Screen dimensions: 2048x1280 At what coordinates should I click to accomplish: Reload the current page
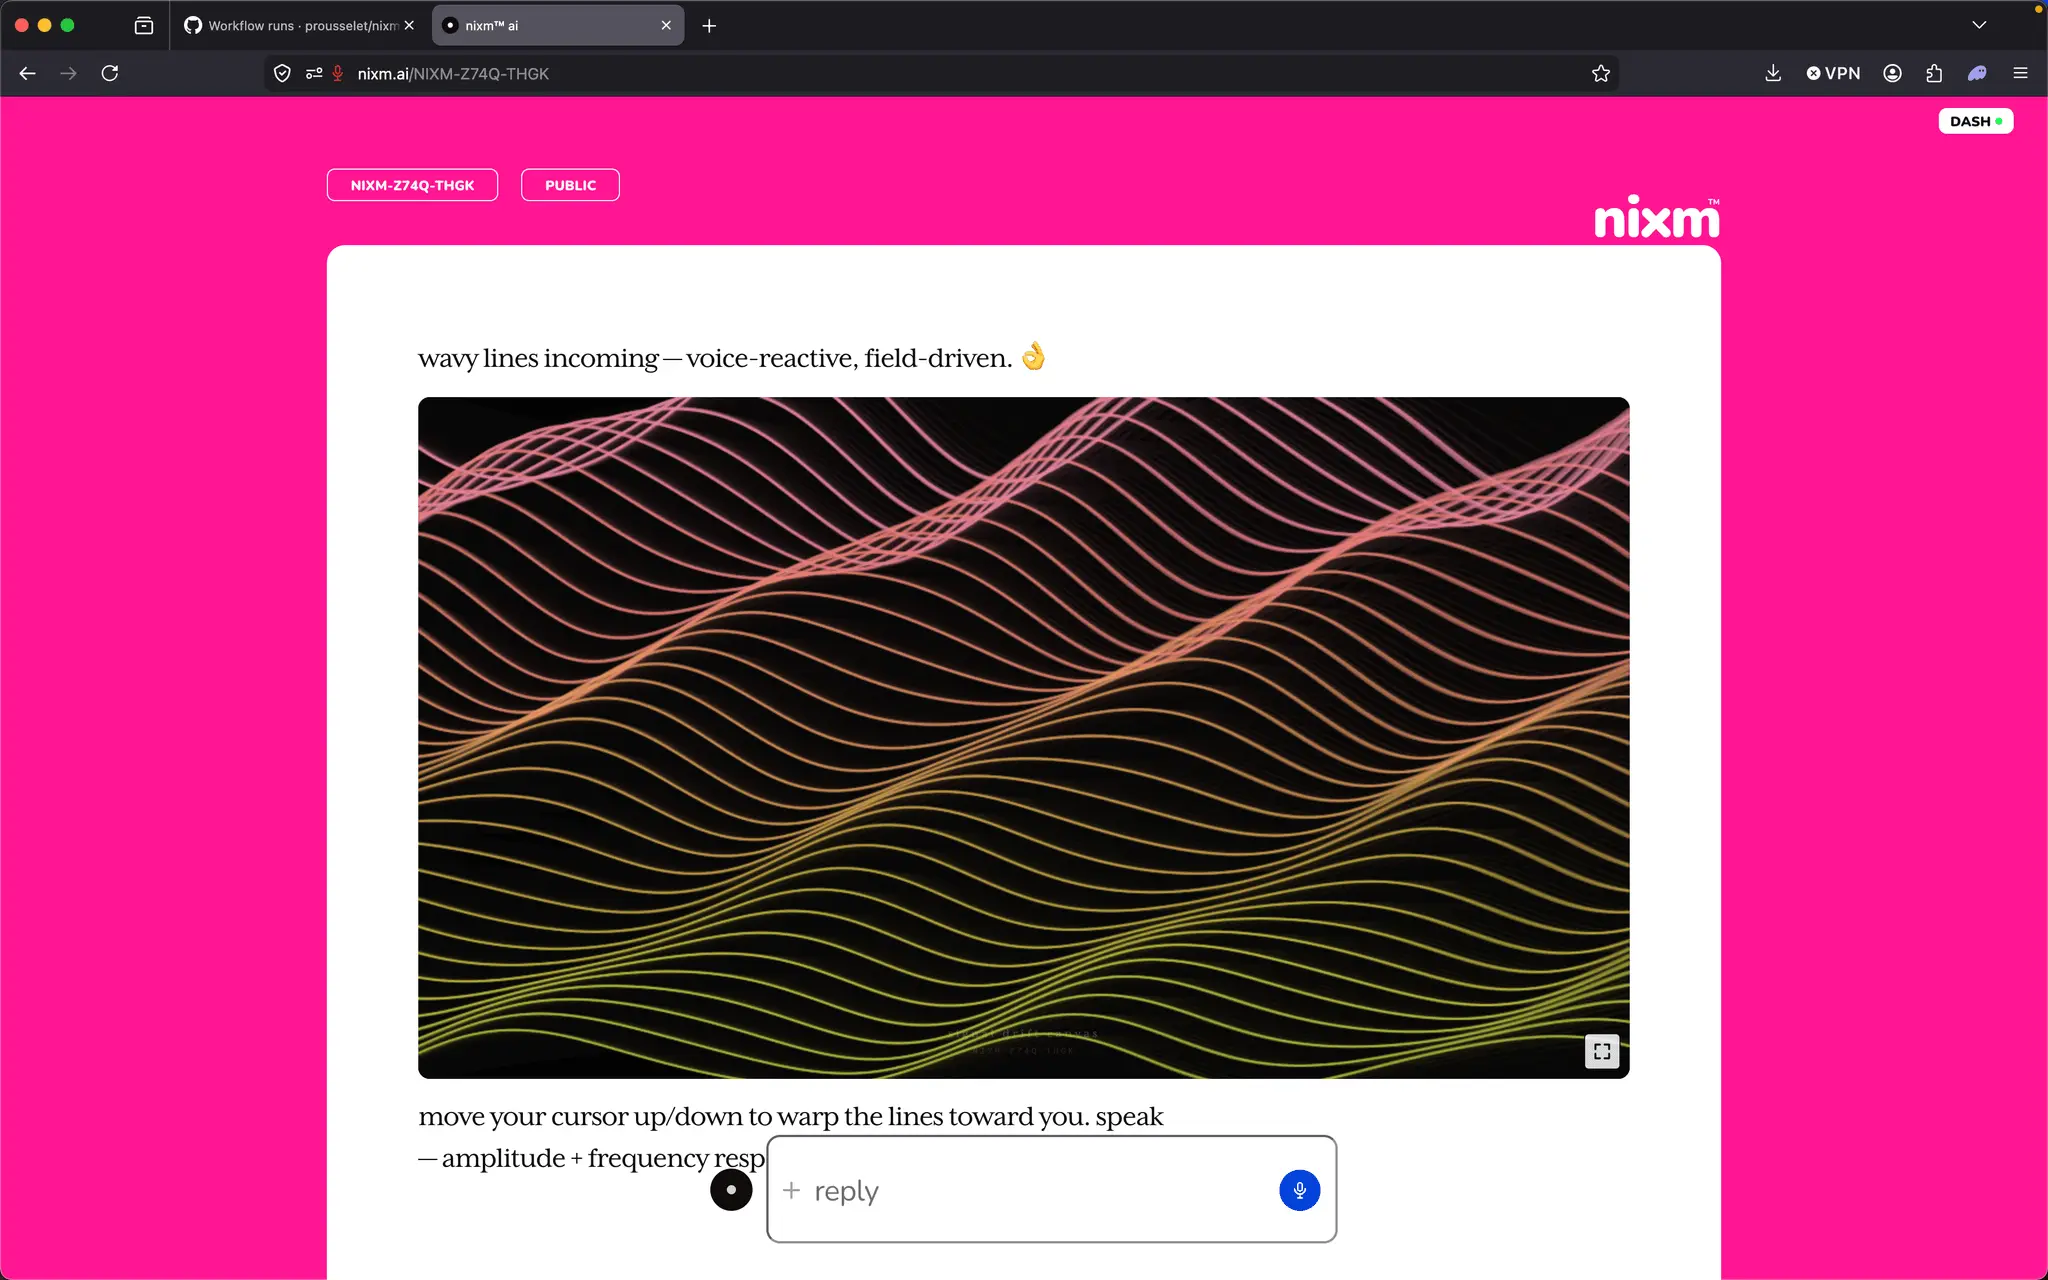coord(110,73)
